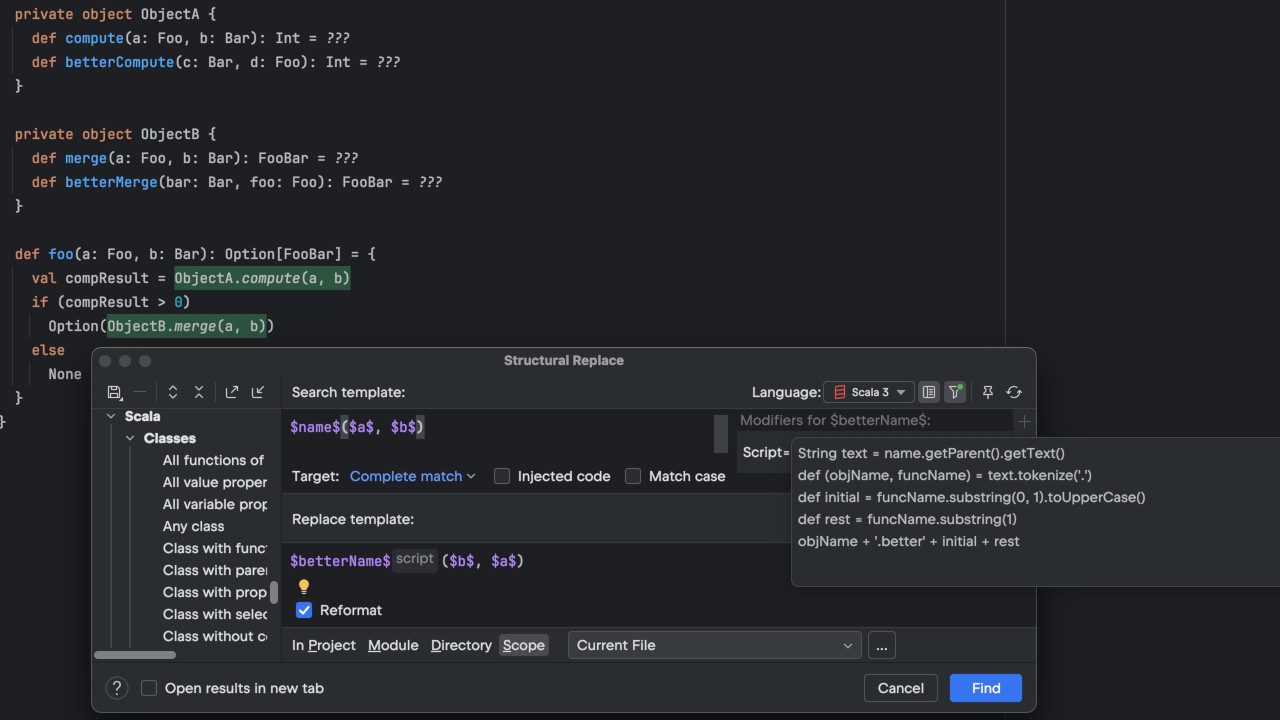Click the yellow lightbulb hint icon

pos(304,587)
